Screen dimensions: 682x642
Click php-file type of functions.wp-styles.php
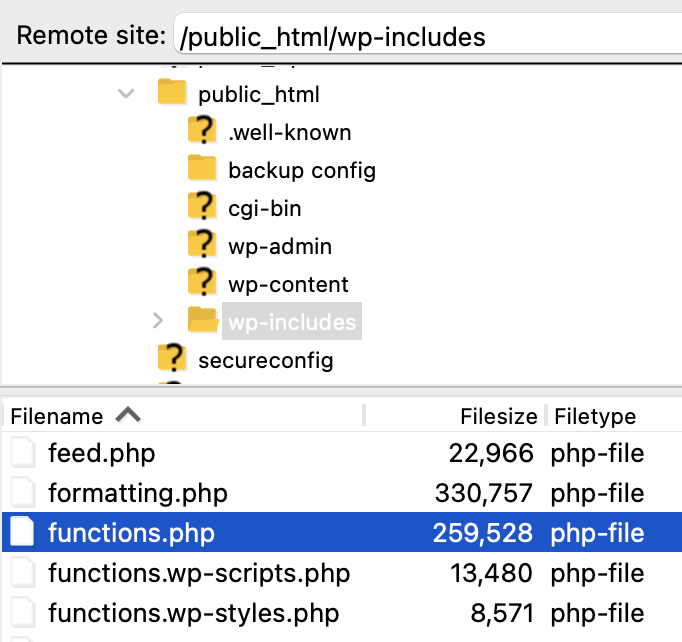click(597, 614)
